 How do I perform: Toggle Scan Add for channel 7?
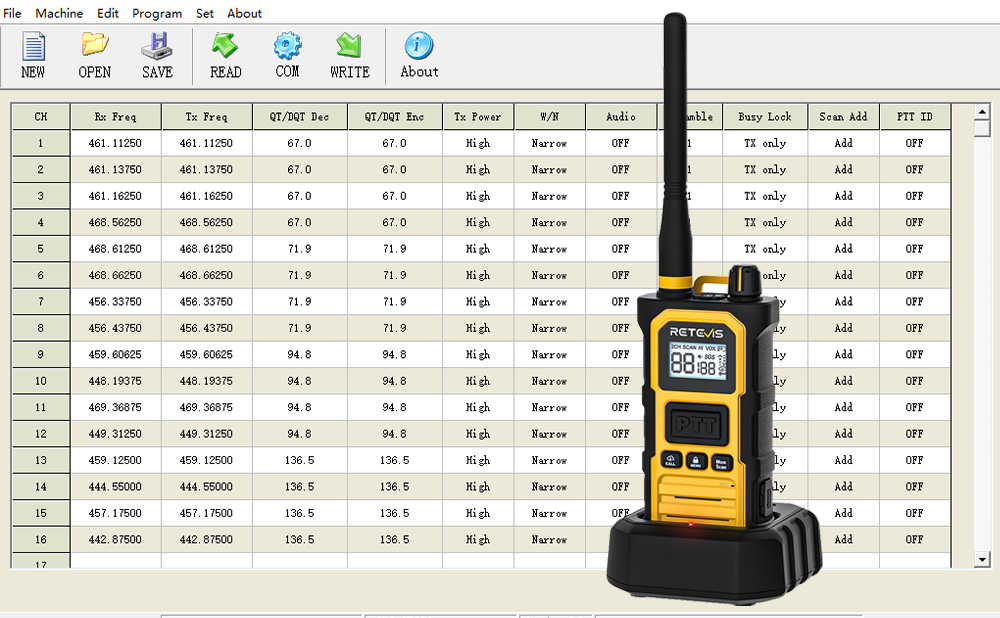coord(843,301)
